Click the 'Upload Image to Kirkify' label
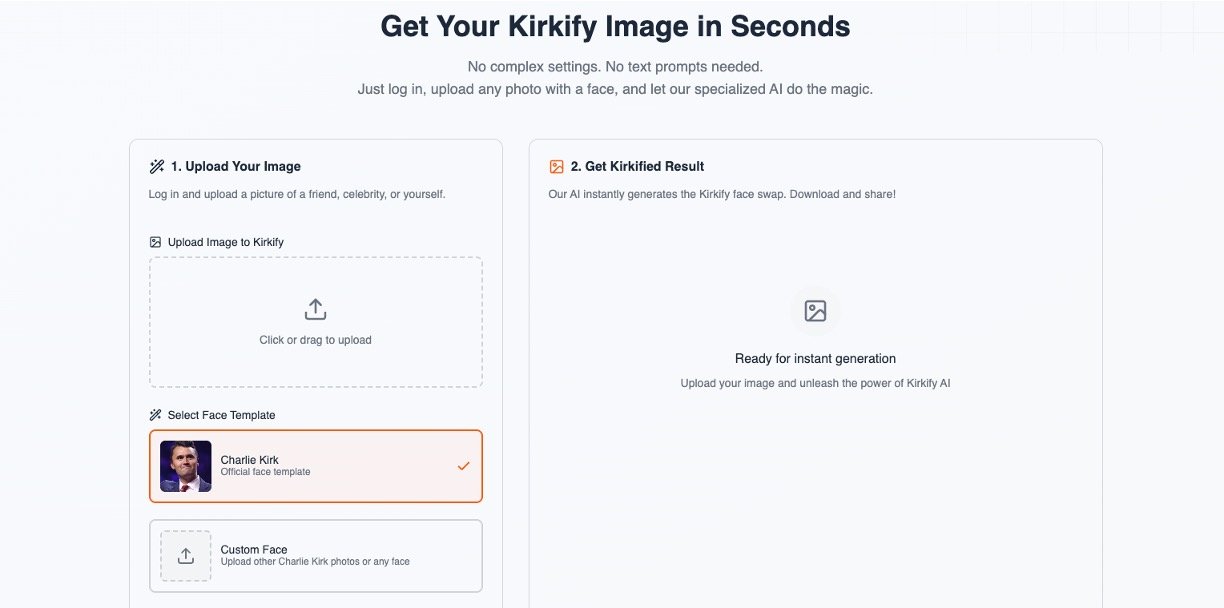Image resolution: width=1224 pixels, height=608 pixels. (226, 242)
